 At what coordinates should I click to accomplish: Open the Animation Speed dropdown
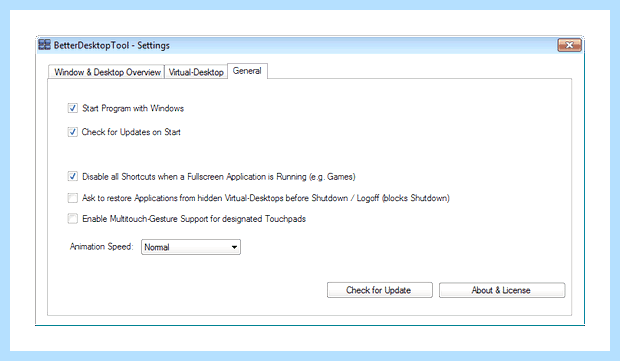click(x=191, y=247)
